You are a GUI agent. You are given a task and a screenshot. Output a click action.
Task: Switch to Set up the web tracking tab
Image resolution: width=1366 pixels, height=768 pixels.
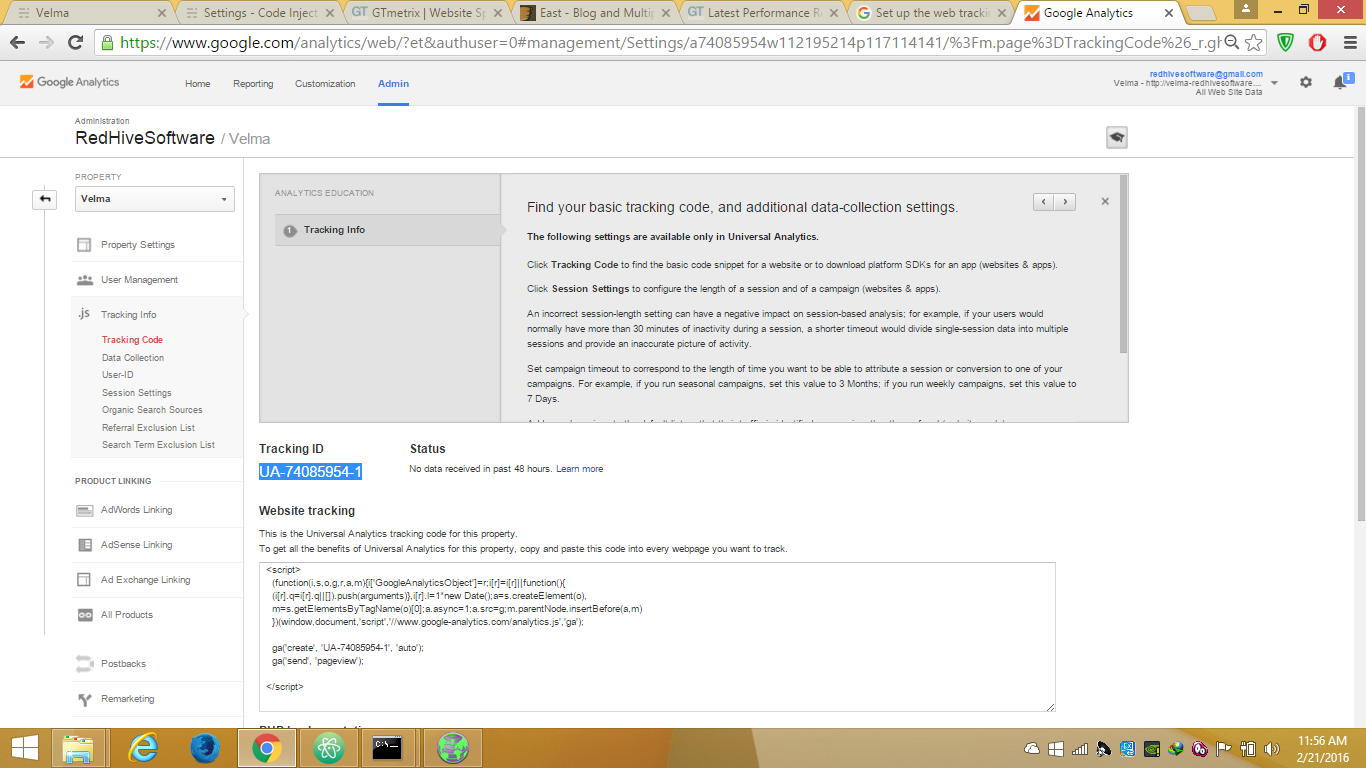[933, 13]
